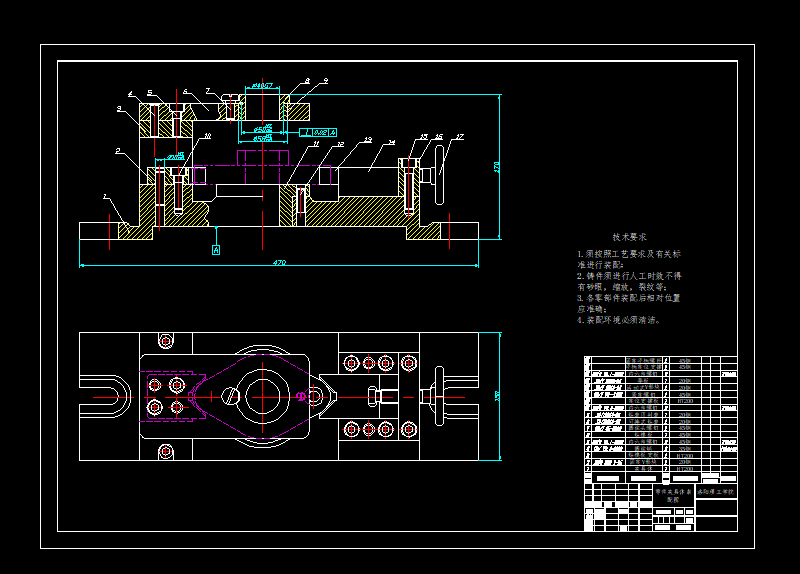Select part balloon number 1
This screenshot has height=574, width=800.
[105, 196]
